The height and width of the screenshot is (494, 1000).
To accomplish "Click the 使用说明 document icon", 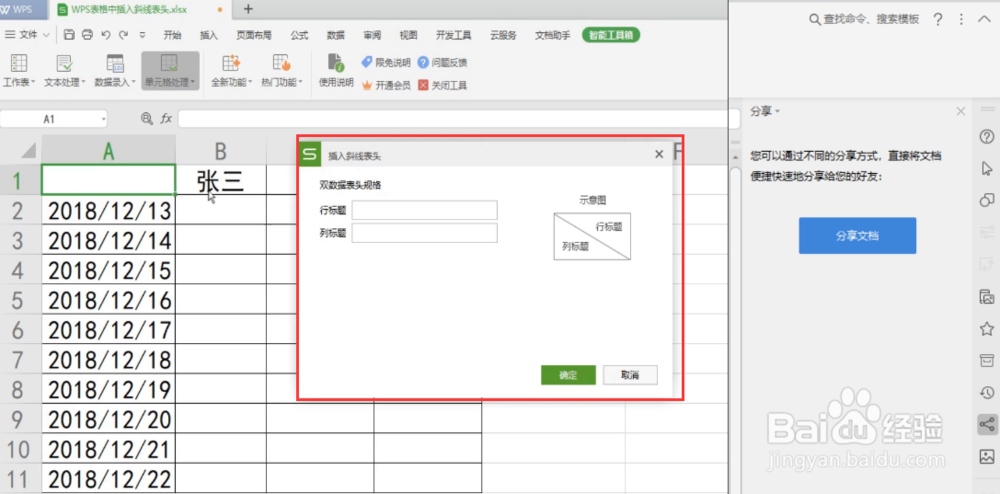I will 336,62.
